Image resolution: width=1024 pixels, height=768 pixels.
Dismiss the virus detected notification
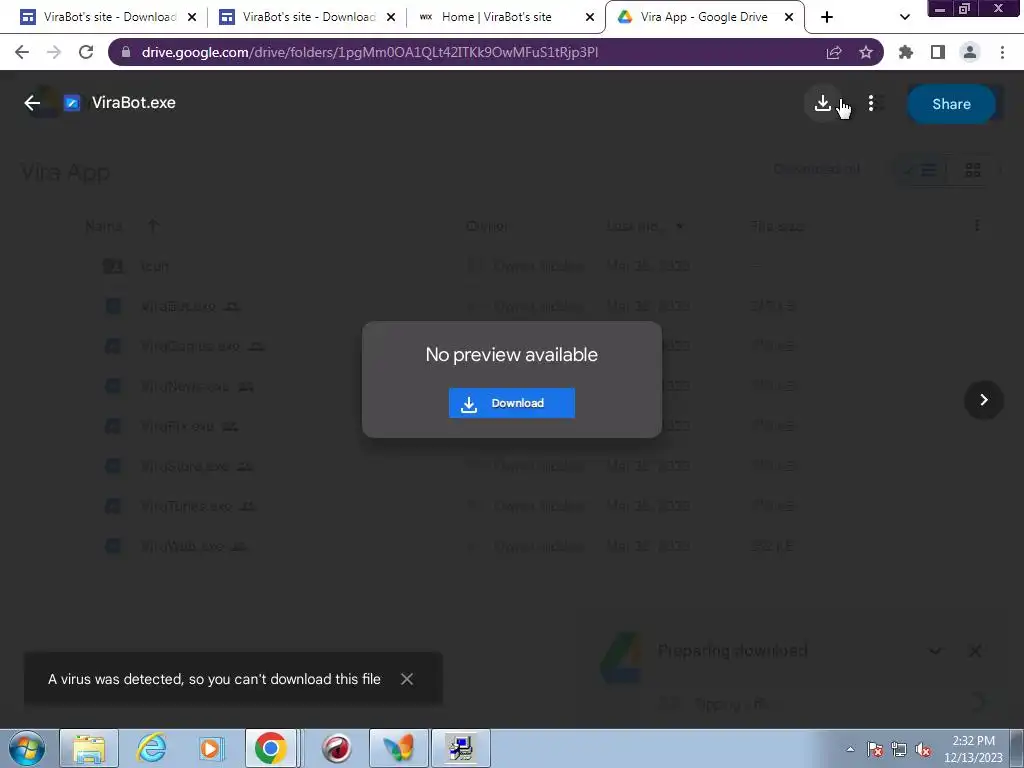[407, 679]
